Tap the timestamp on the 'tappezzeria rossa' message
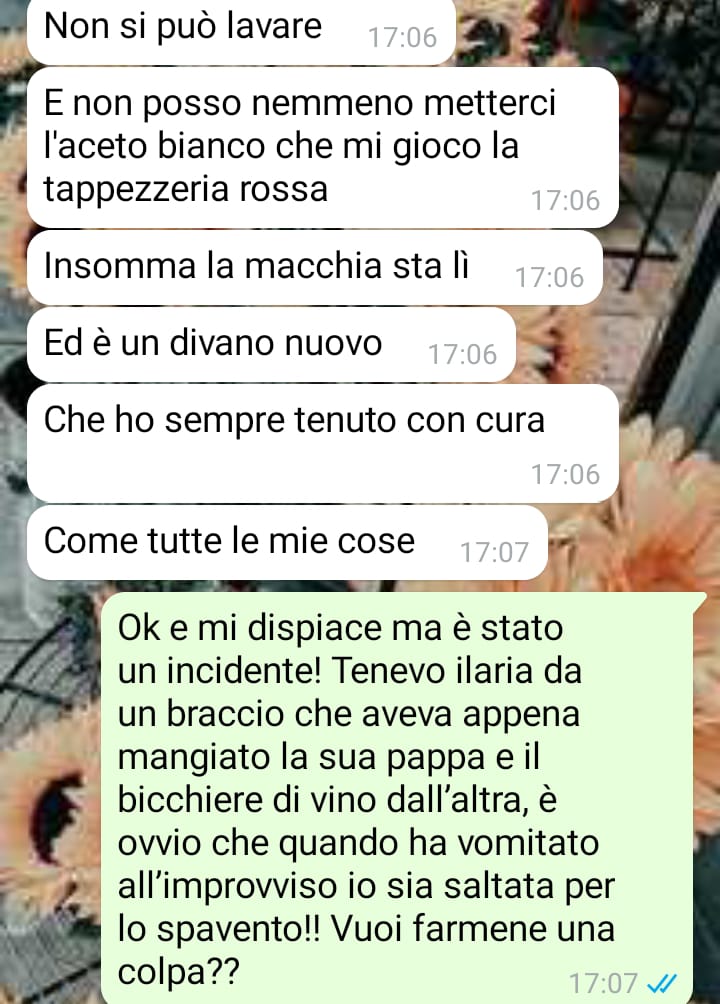The height and width of the screenshot is (1004, 720). (x=566, y=200)
